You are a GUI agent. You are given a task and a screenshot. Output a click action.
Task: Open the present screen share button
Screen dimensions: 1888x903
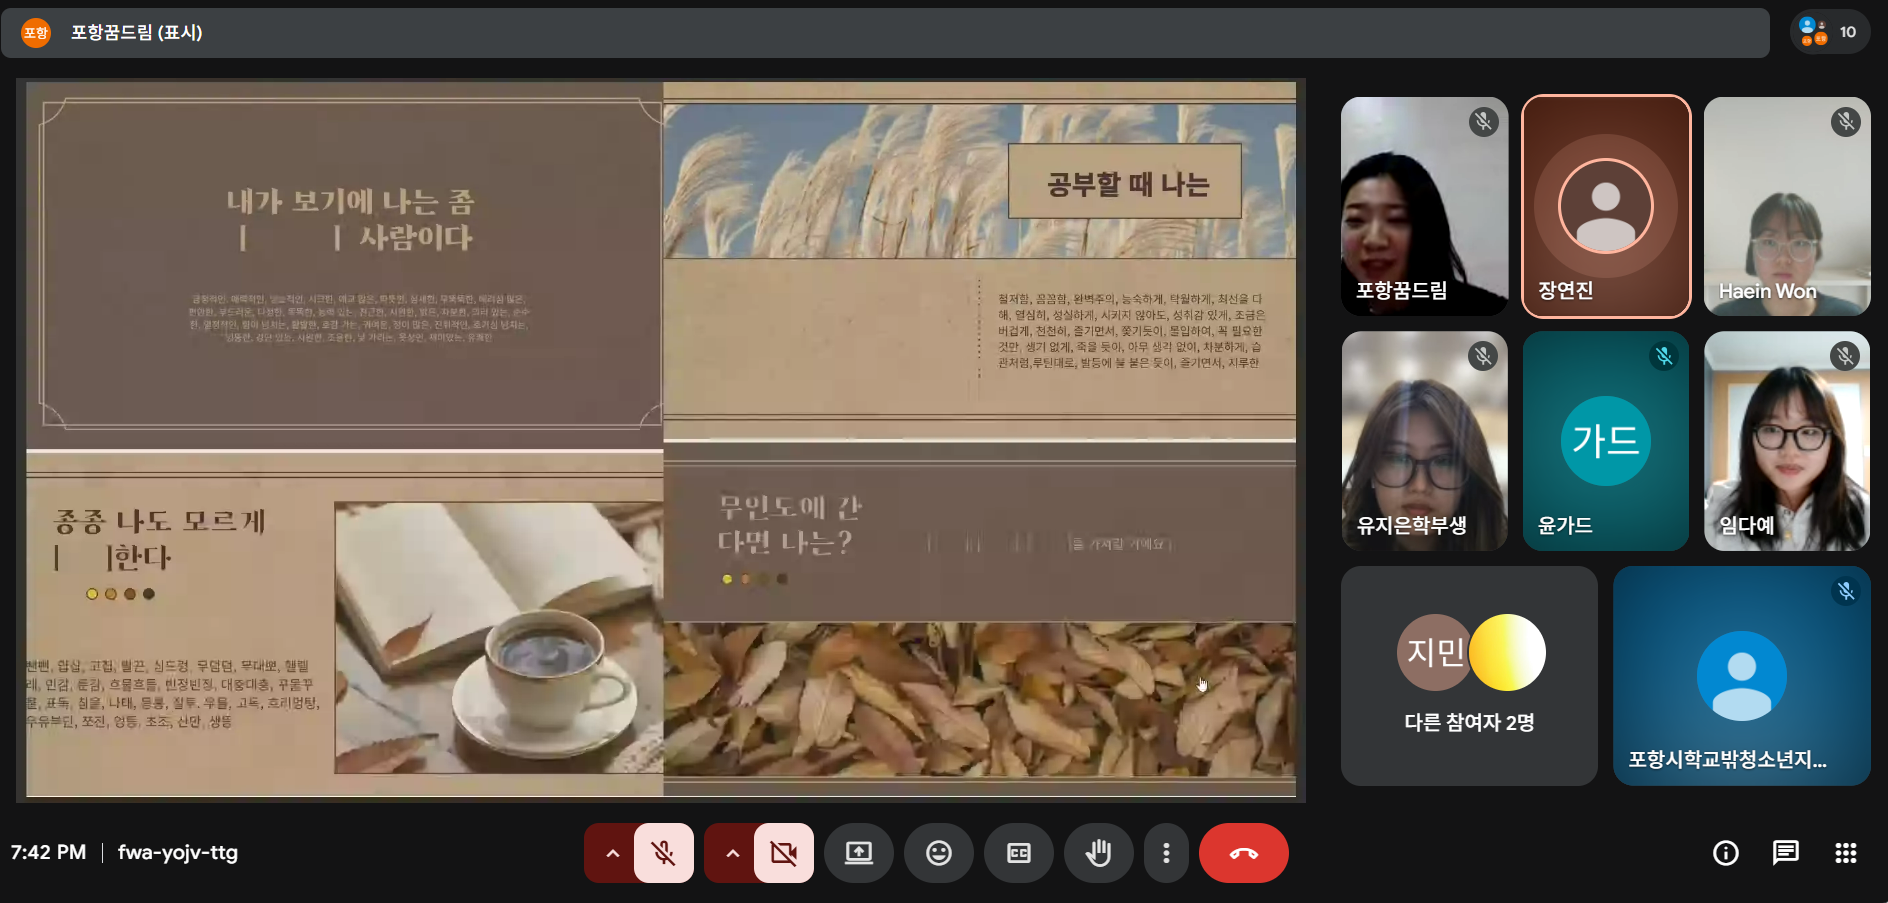click(859, 853)
